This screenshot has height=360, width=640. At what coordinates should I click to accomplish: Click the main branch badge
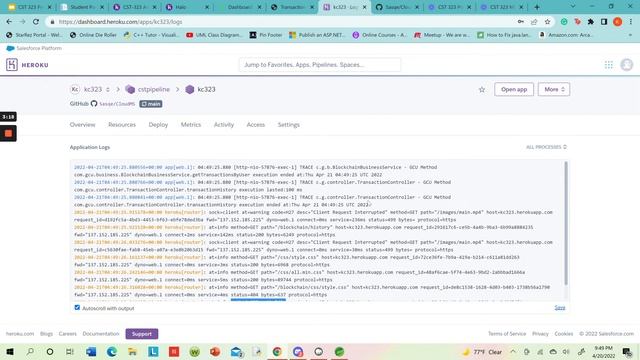point(151,104)
